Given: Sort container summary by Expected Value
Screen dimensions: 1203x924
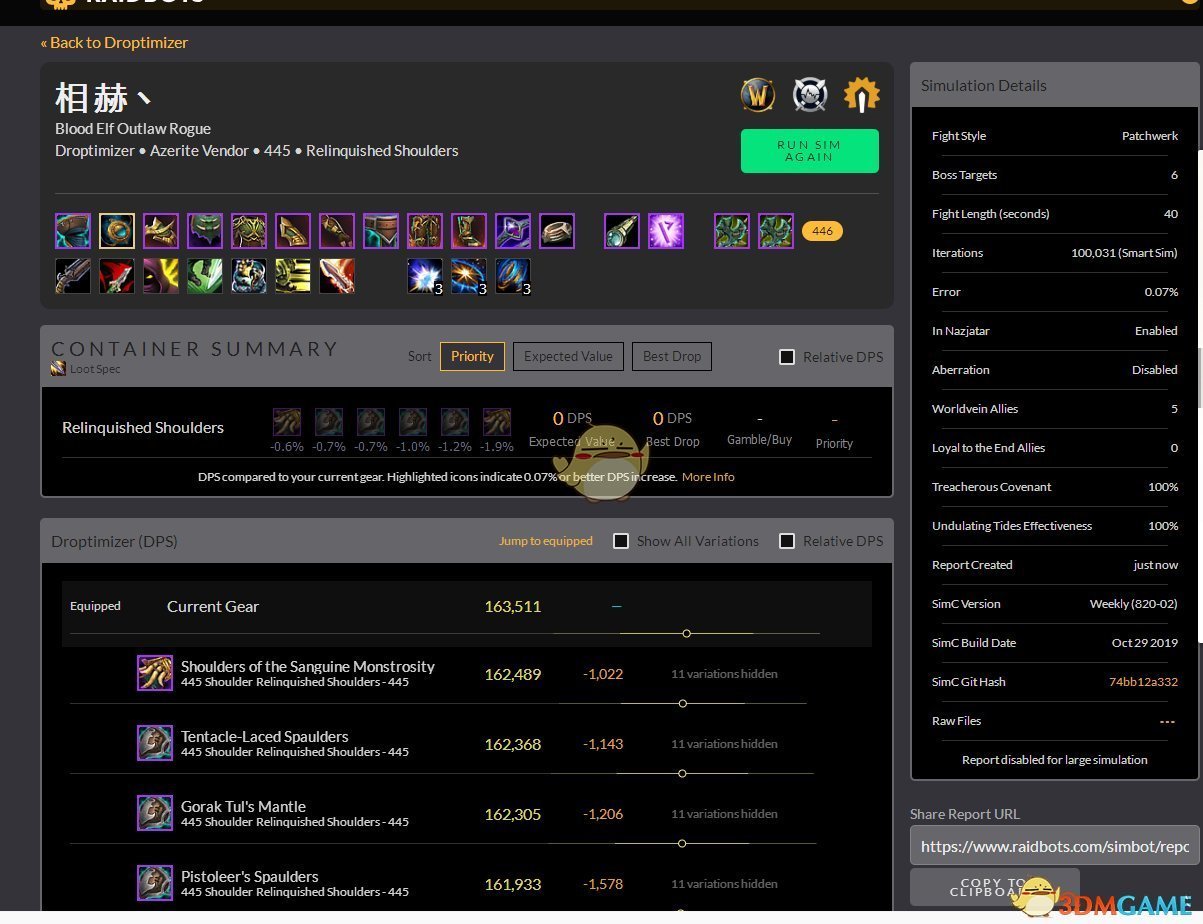Looking at the screenshot, I should tap(569, 356).
